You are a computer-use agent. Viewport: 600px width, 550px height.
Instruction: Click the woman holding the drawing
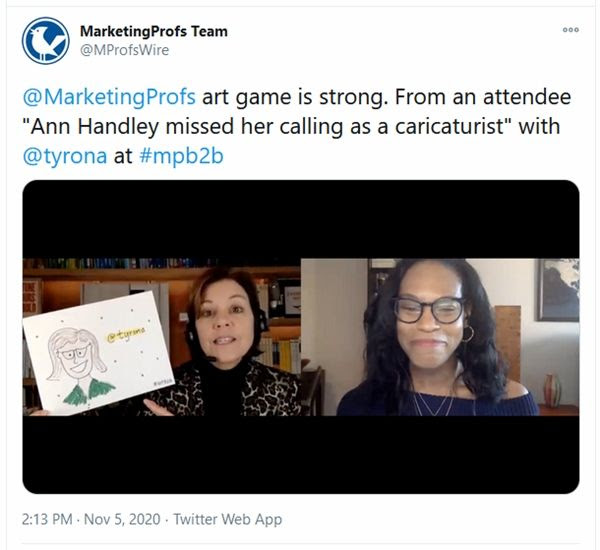point(224,343)
